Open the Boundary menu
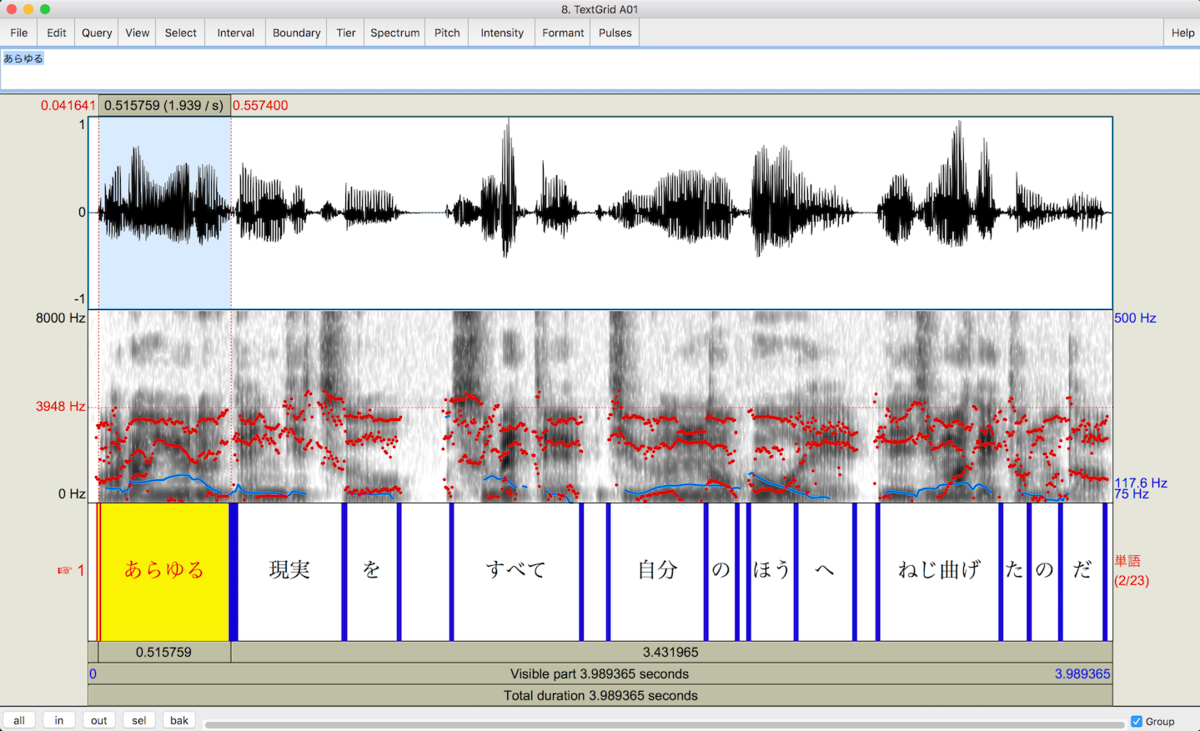1200x731 pixels. click(297, 33)
